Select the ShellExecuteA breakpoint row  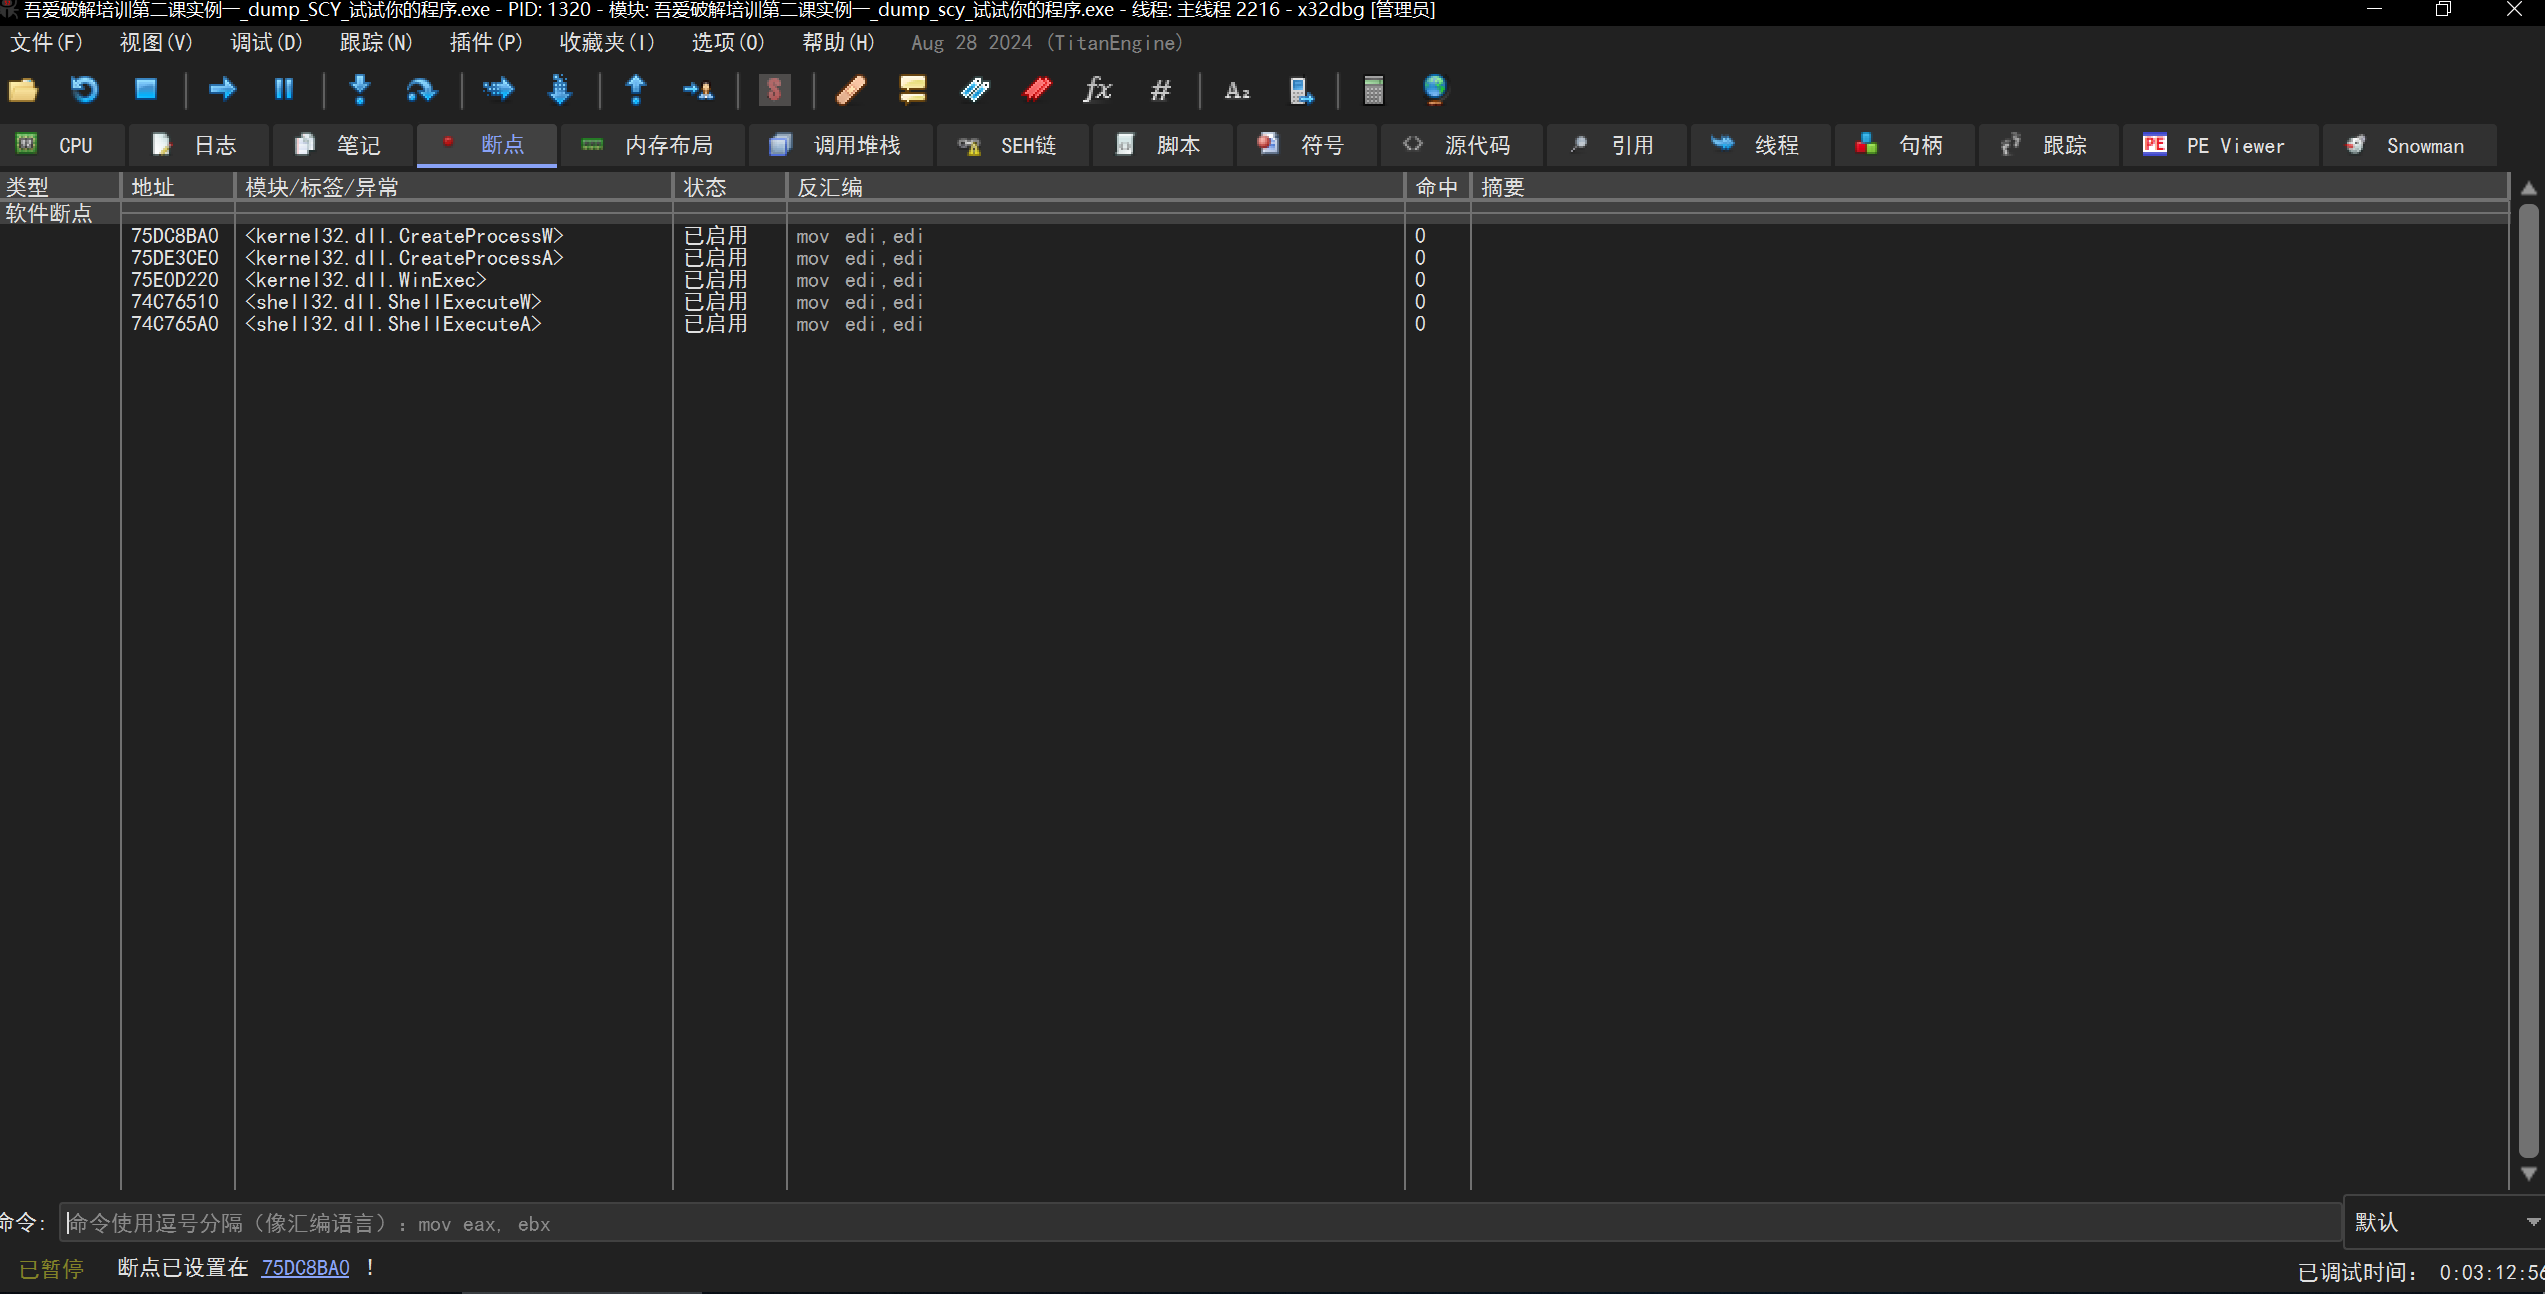pyautogui.click(x=1254, y=324)
